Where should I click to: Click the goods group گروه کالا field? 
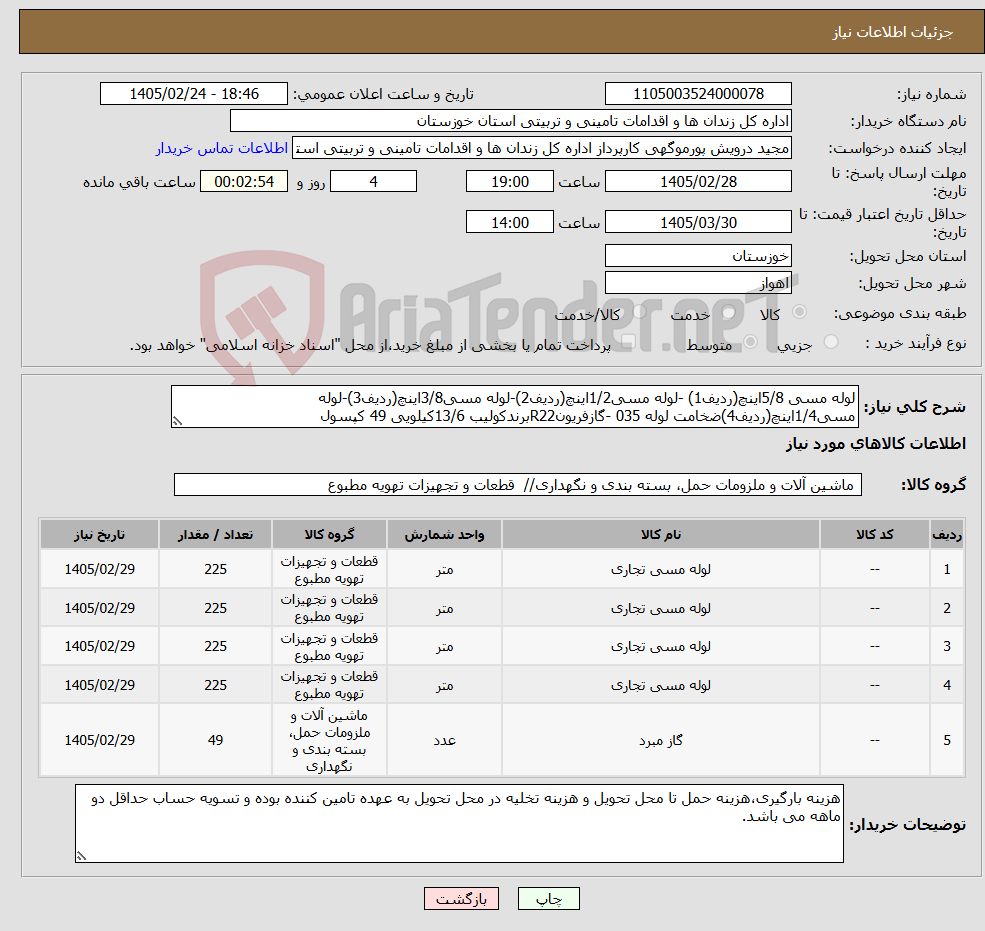518,484
